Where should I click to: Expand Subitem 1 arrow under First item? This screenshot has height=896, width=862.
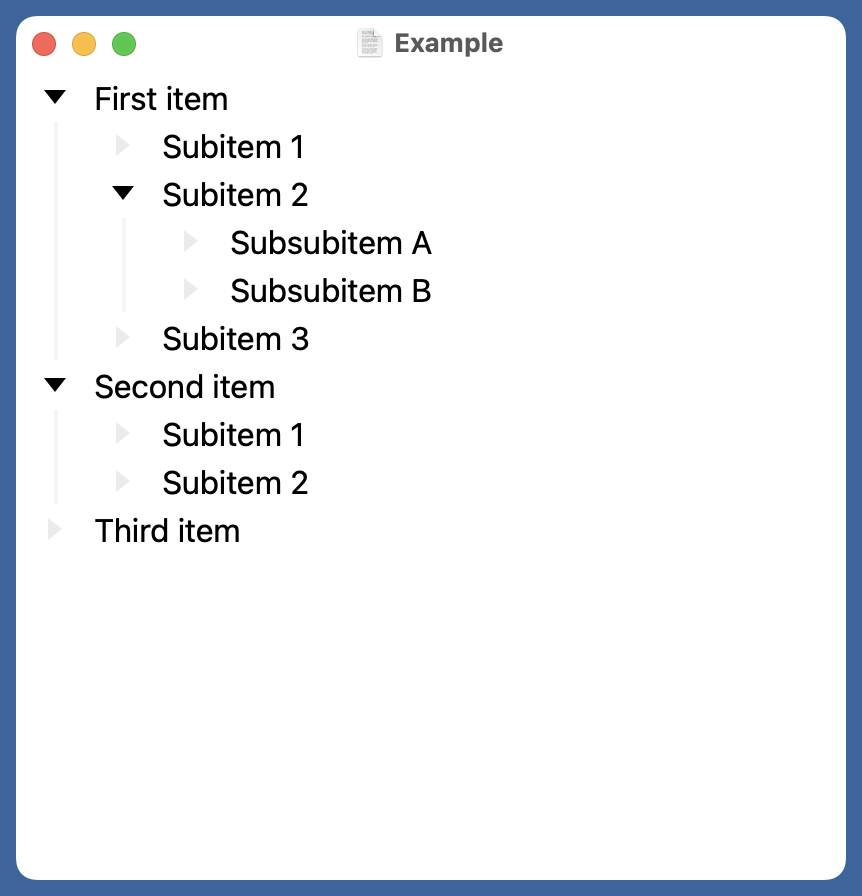(123, 145)
